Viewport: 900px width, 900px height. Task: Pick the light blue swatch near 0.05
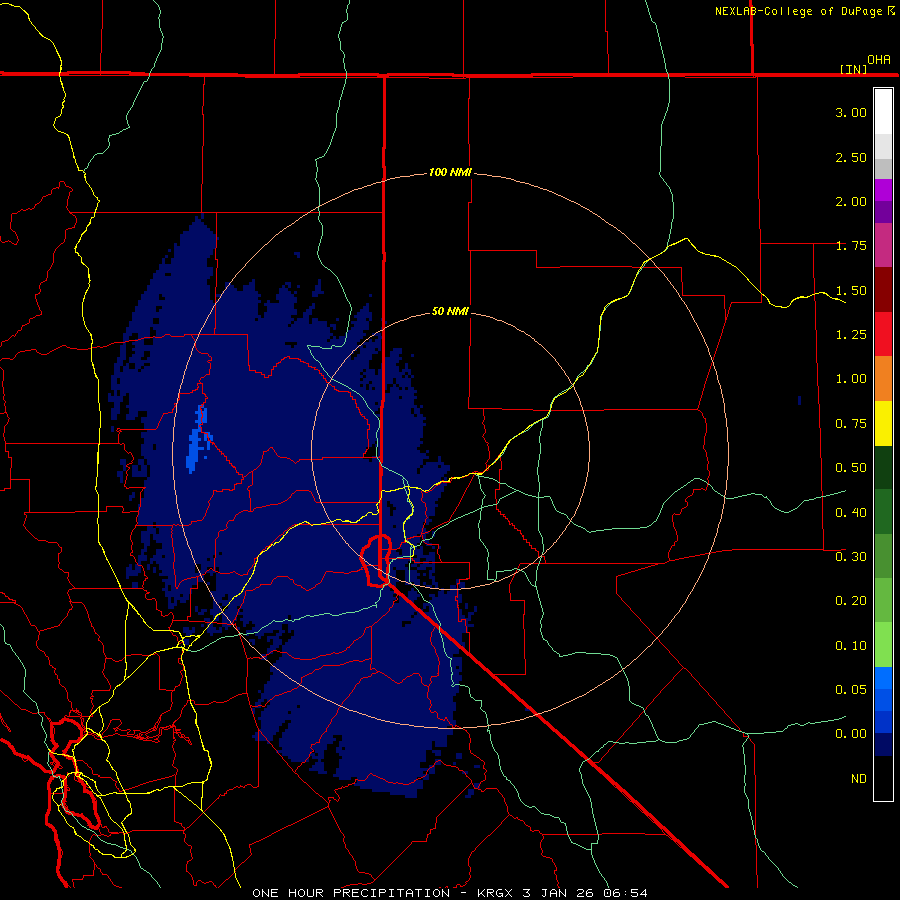click(x=883, y=678)
